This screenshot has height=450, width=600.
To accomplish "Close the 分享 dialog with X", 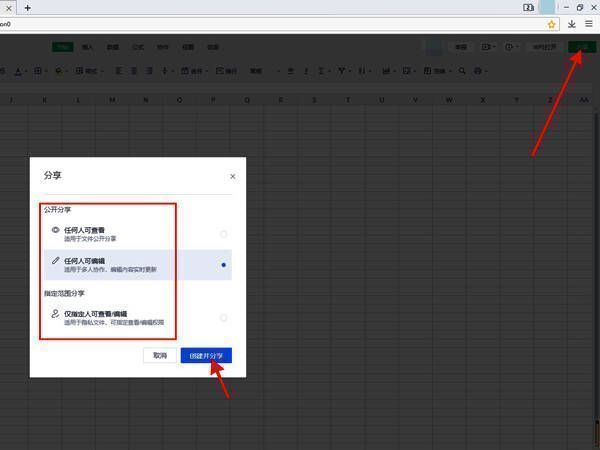I will 233,176.
